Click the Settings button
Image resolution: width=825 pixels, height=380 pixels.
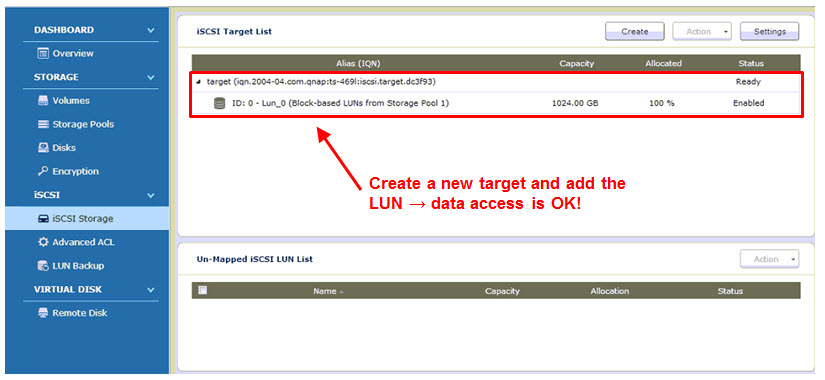tap(769, 32)
